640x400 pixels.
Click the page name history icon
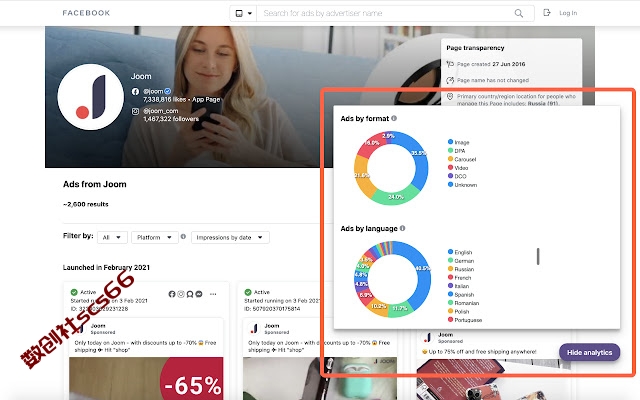450,80
